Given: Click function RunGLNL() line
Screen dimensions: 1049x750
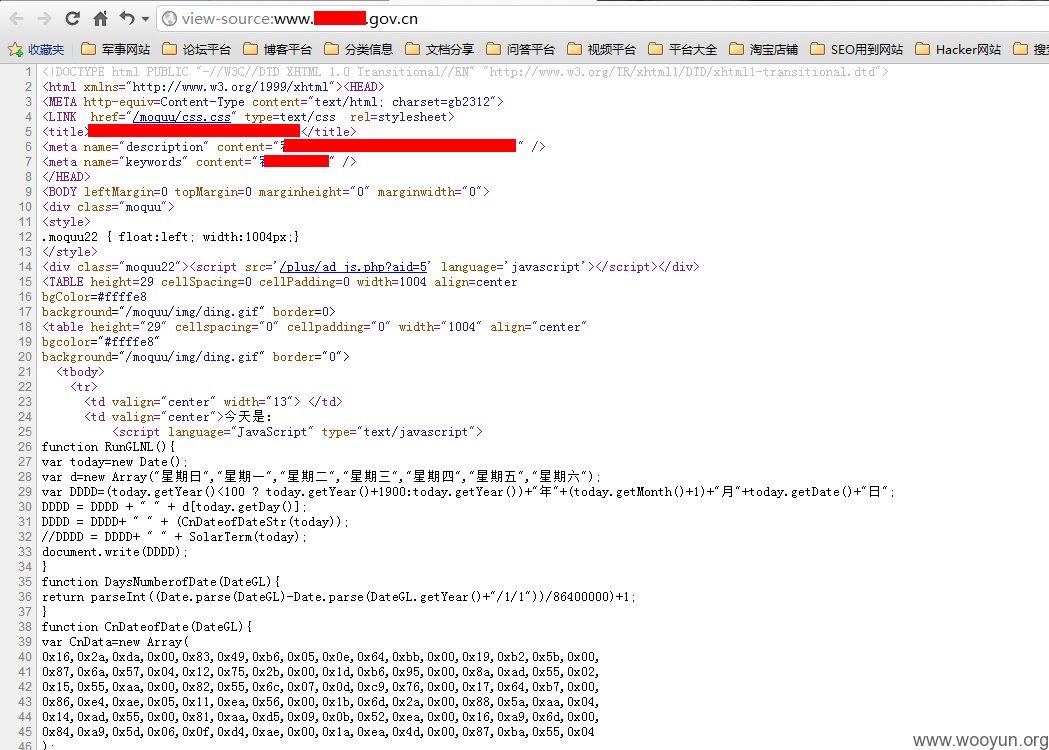Looking at the screenshot, I should point(108,447).
